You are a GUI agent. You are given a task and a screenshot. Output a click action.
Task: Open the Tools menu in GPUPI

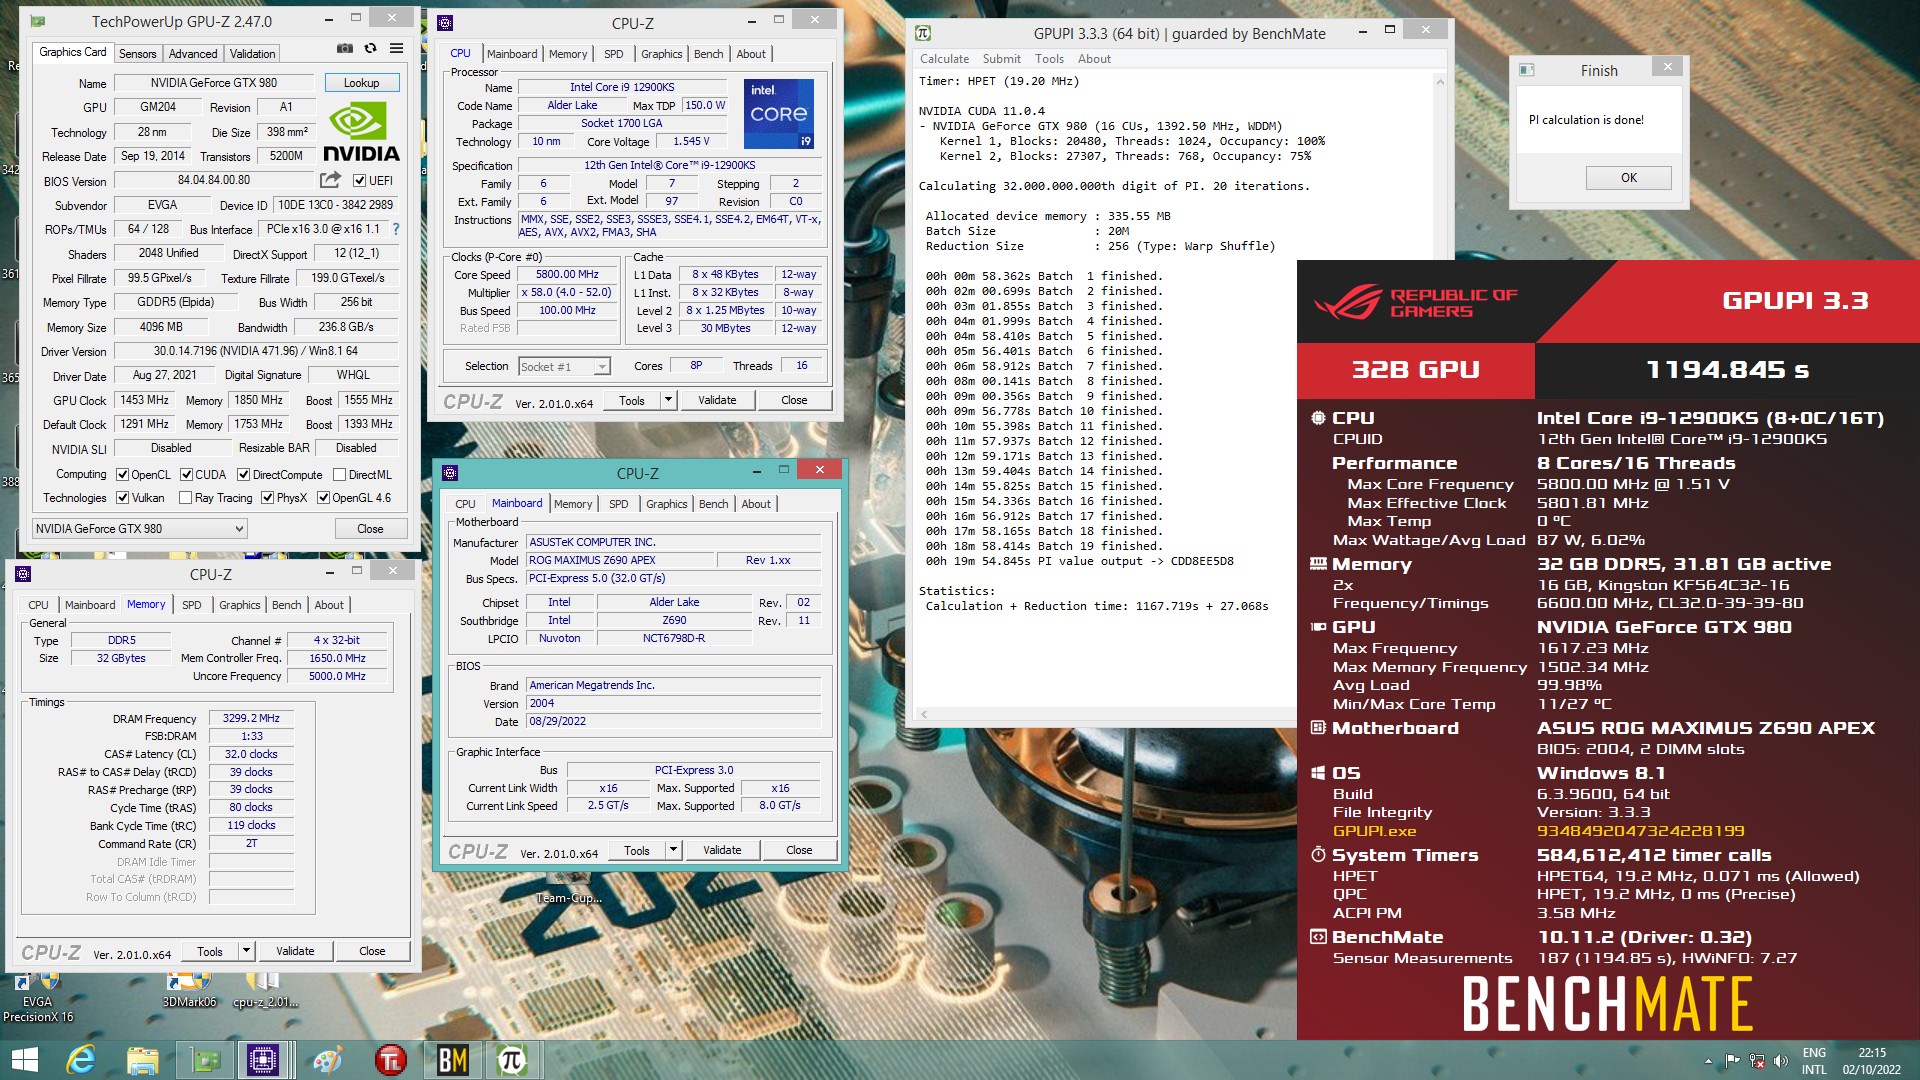click(x=1049, y=59)
